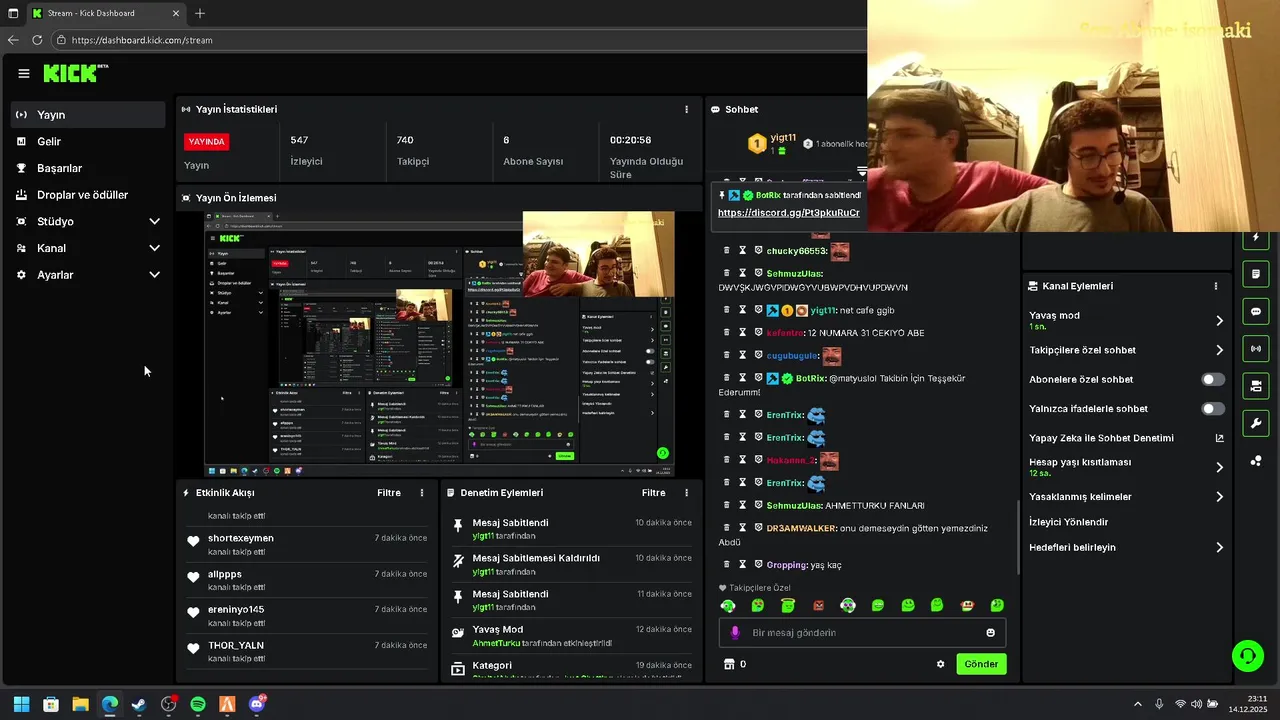Open File Explorer from the taskbar
The height and width of the screenshot is (720, 1280).
click(80, 704)
